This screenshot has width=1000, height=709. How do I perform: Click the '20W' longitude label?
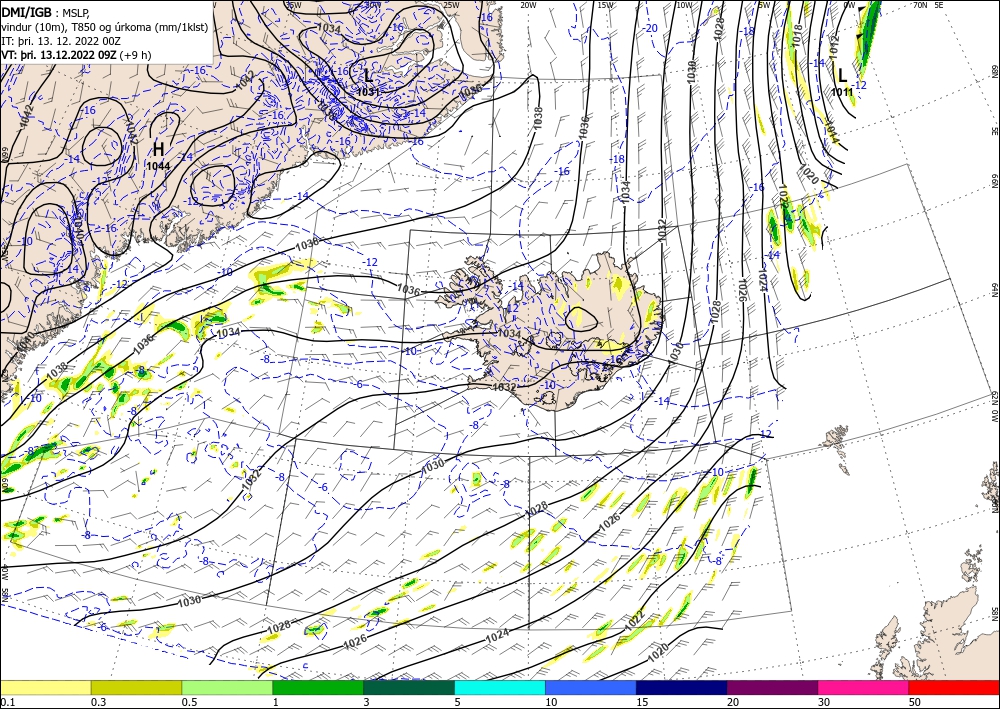tap(528, 4)
